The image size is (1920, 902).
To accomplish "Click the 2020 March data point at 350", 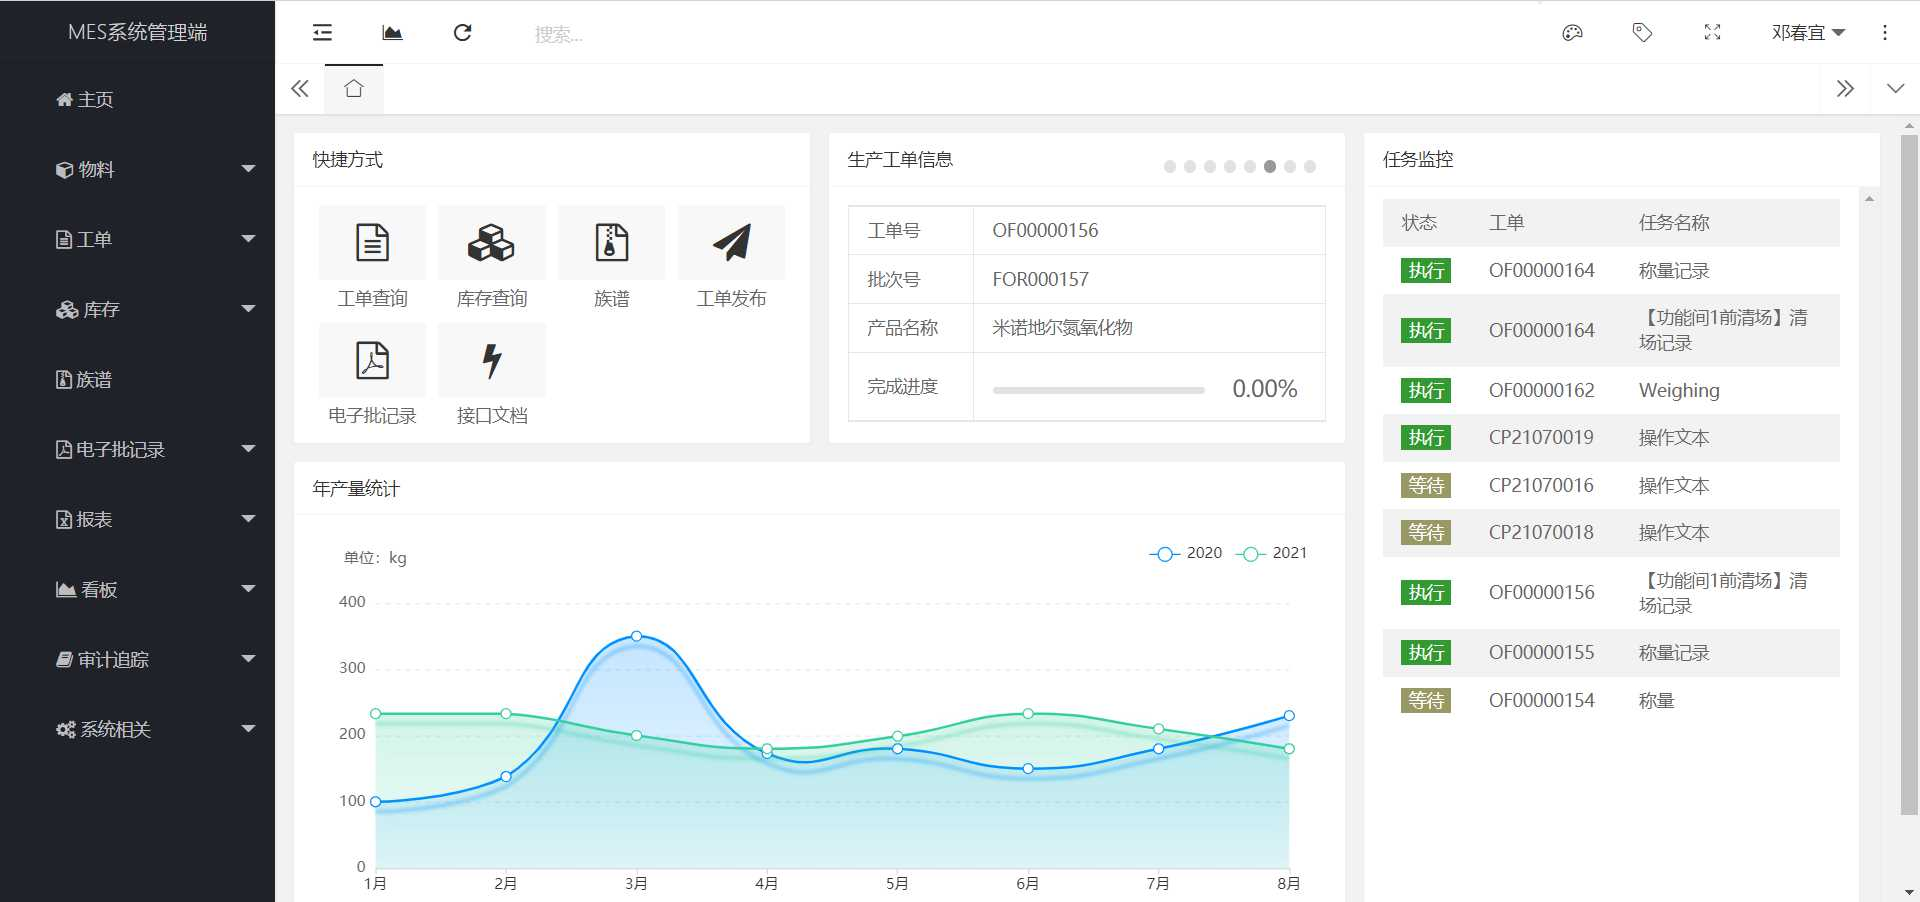I will click(637, 636).
